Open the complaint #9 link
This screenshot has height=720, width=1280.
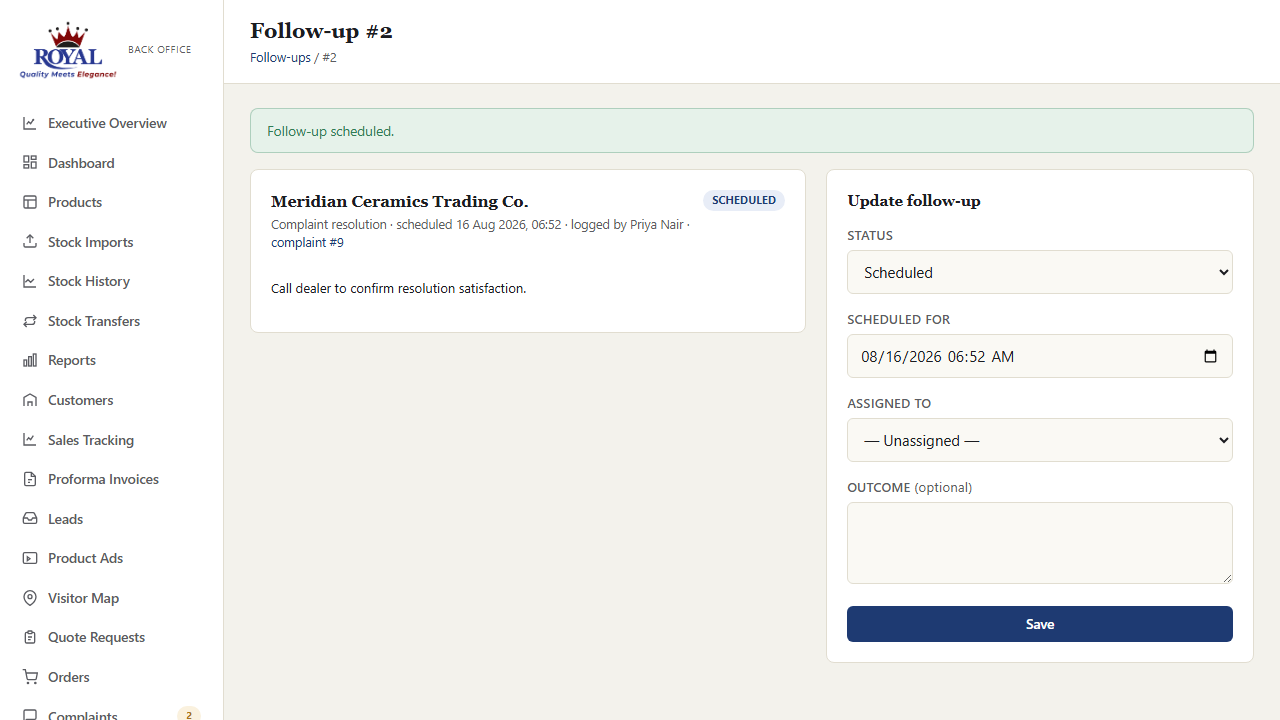307,242
